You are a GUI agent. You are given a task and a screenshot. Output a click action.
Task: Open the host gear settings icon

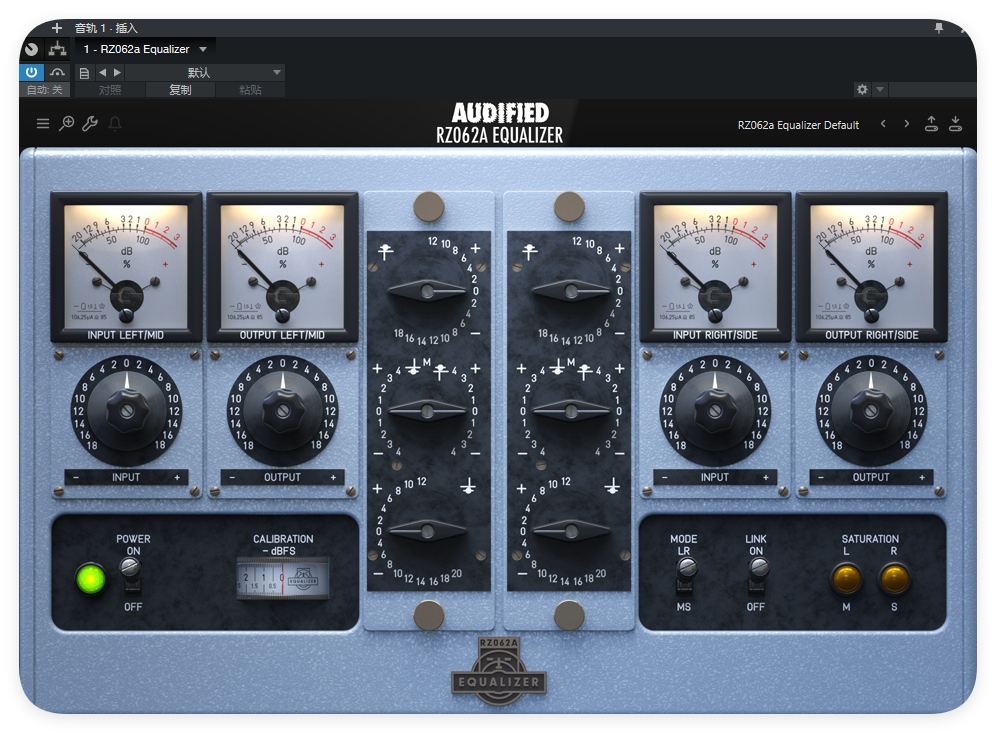pos(862,90)
